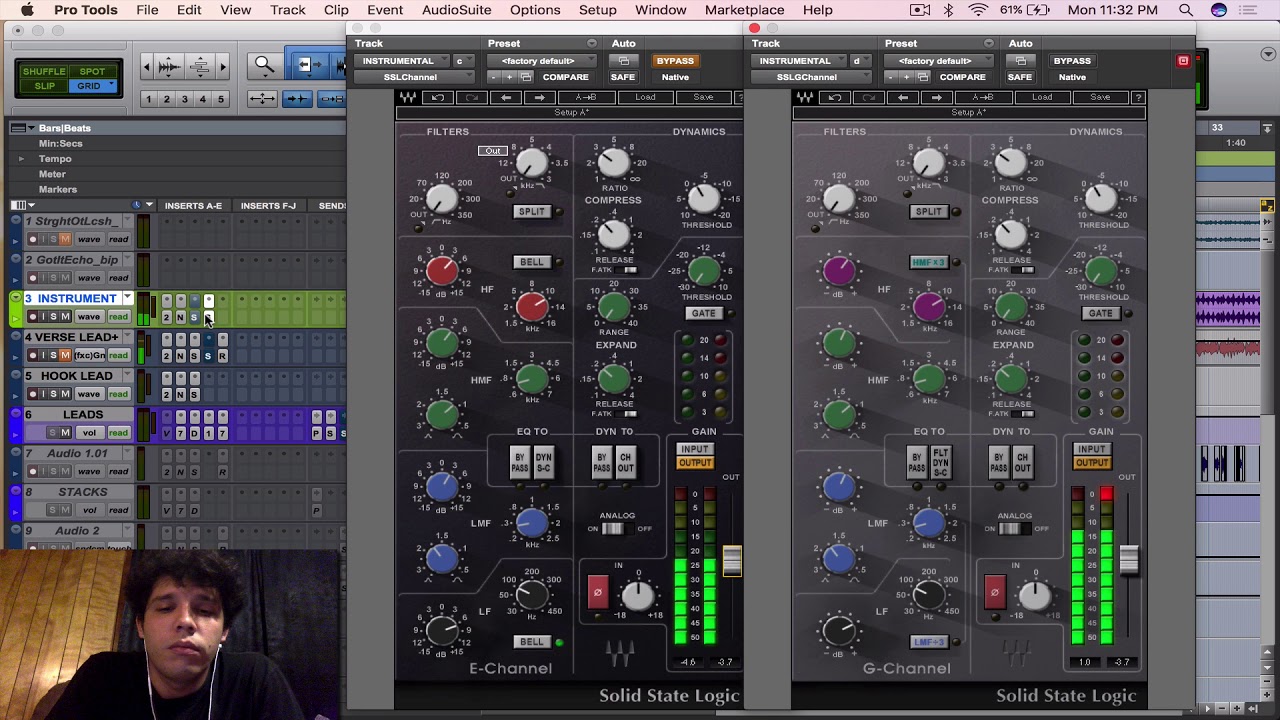Click the Wi-Fi status icon
Viewport: 1280px width, 720px height.
tap(978, 10)
